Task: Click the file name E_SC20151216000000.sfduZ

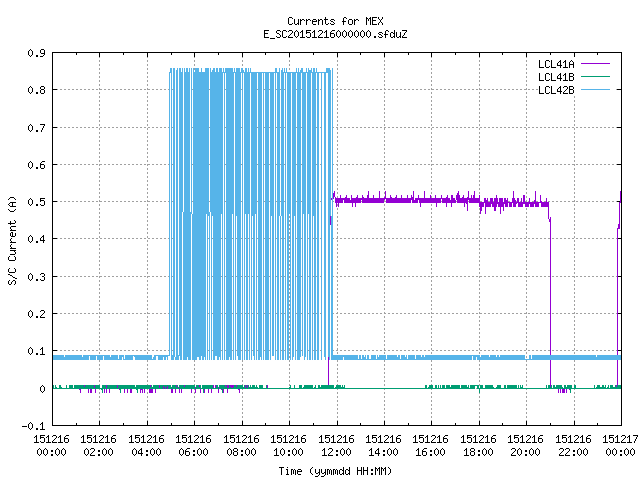Action: (335, 34)
